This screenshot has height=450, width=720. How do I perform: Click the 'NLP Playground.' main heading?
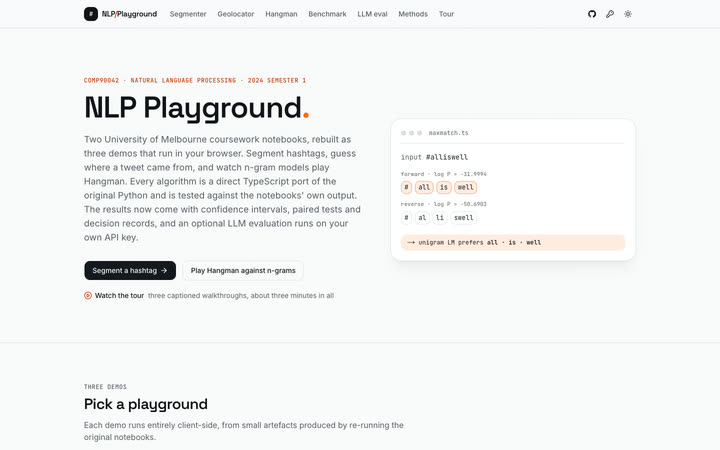[x=197, y=108]
